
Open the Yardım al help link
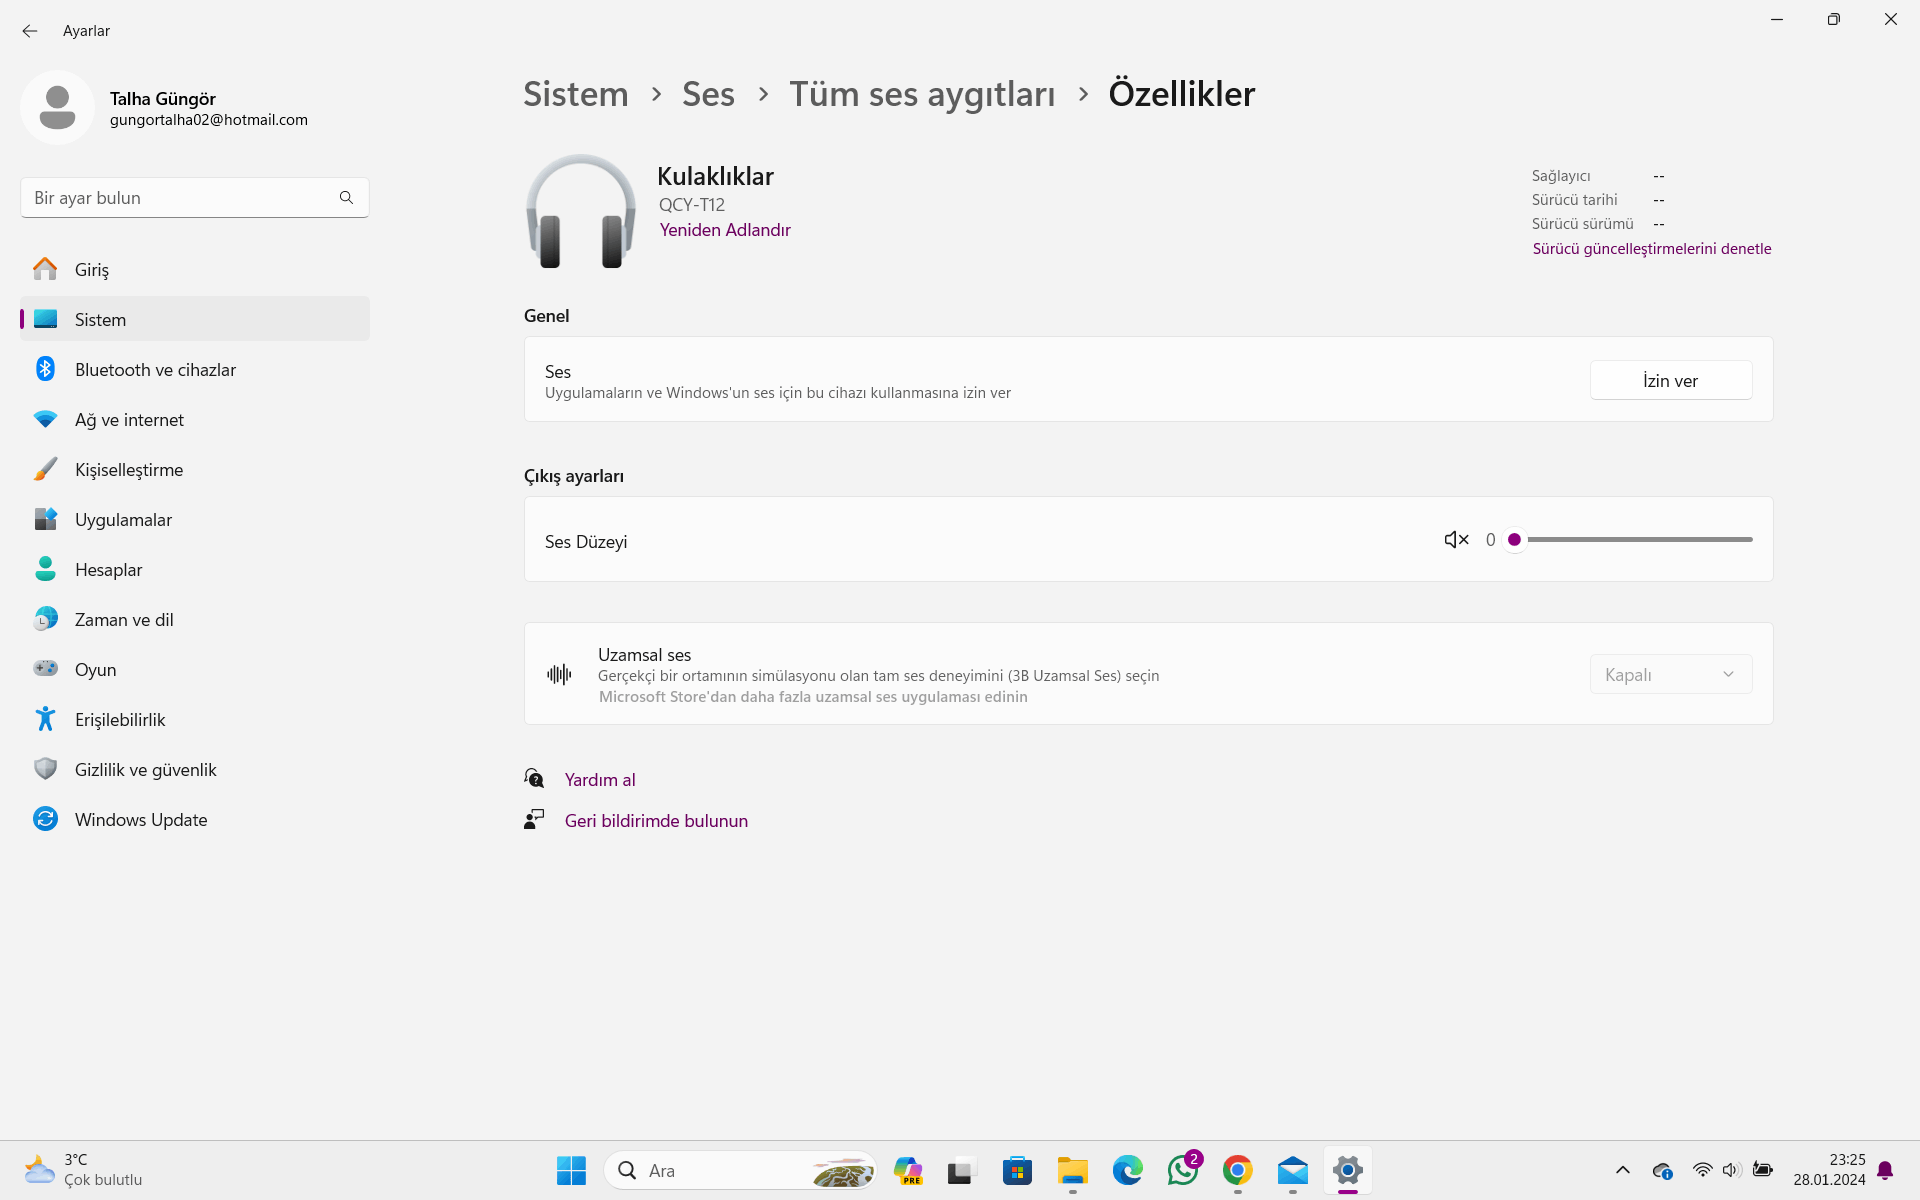599,780
